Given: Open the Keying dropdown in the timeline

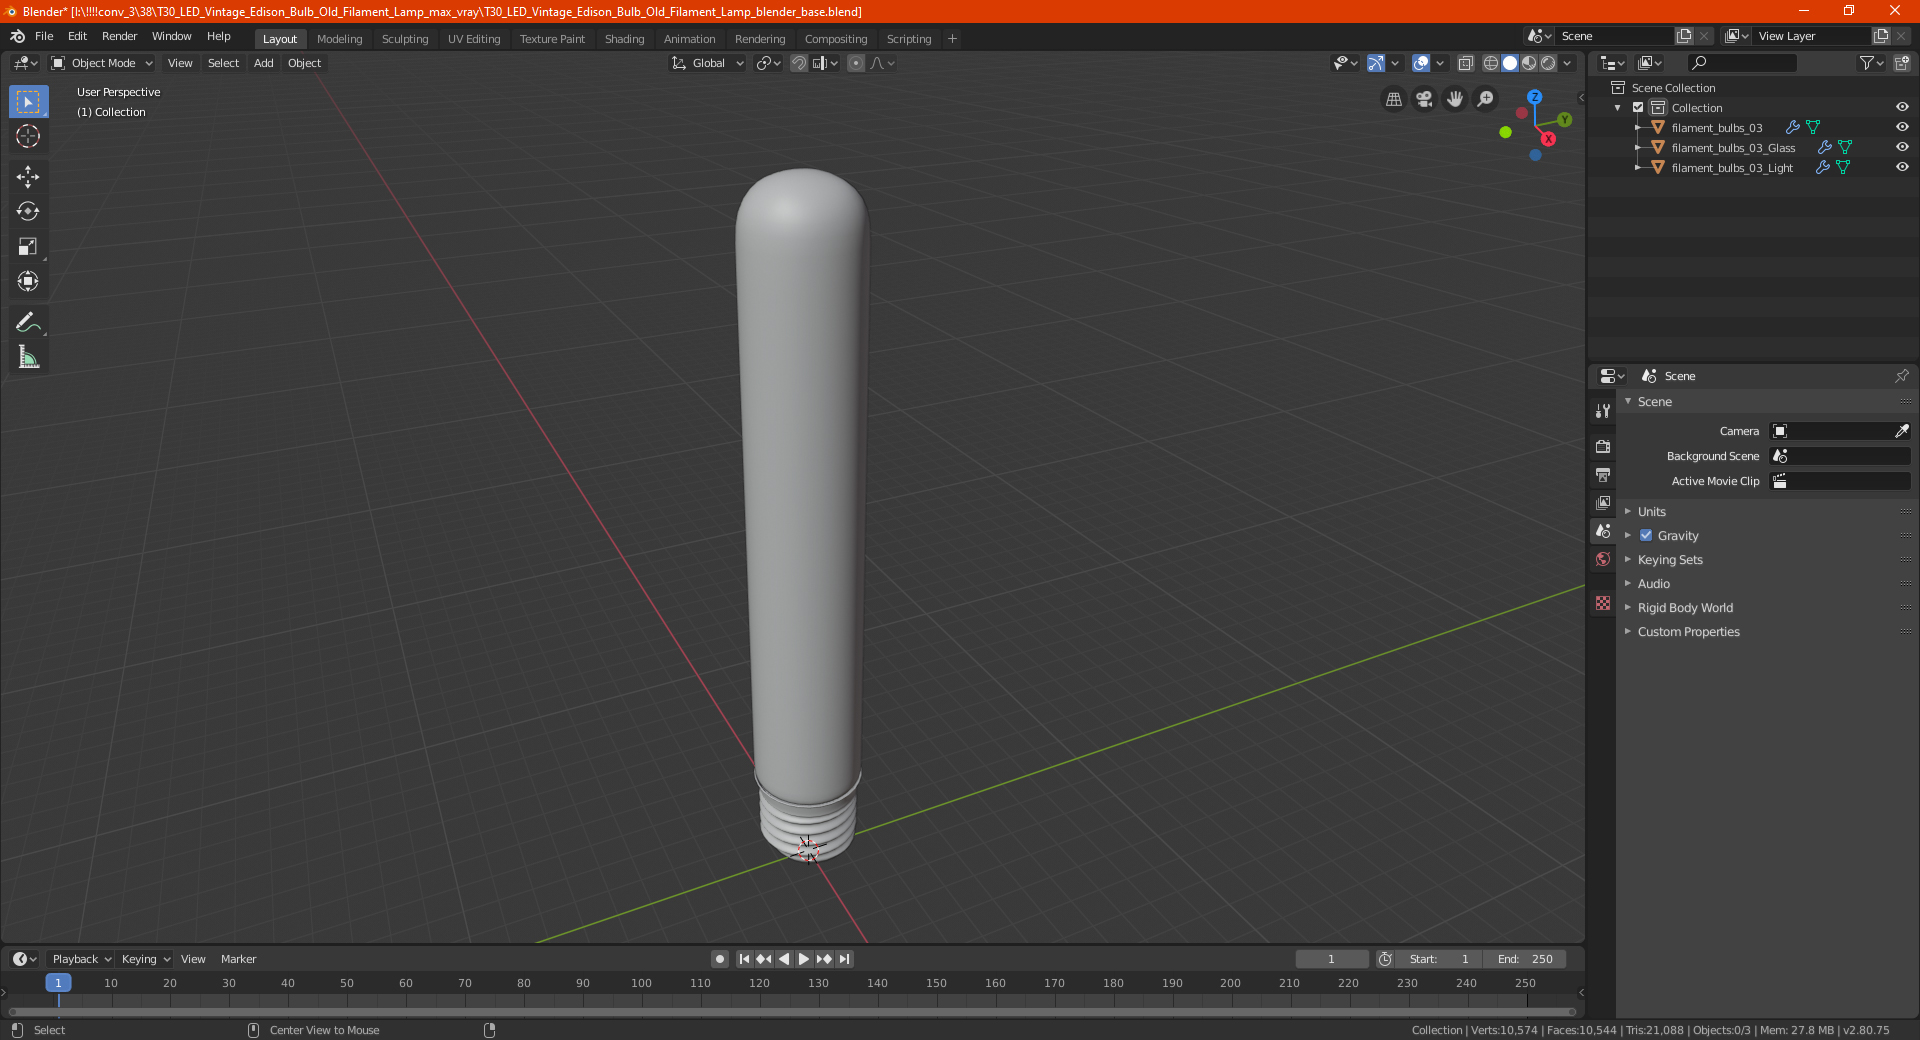Looking at the screenshot, I should point(146,959).
